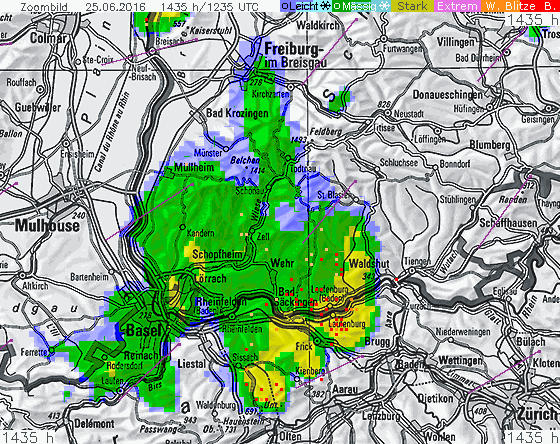Click the snowflake icon beside Leicht
This screenshot has width=560, height=444.
325,6
